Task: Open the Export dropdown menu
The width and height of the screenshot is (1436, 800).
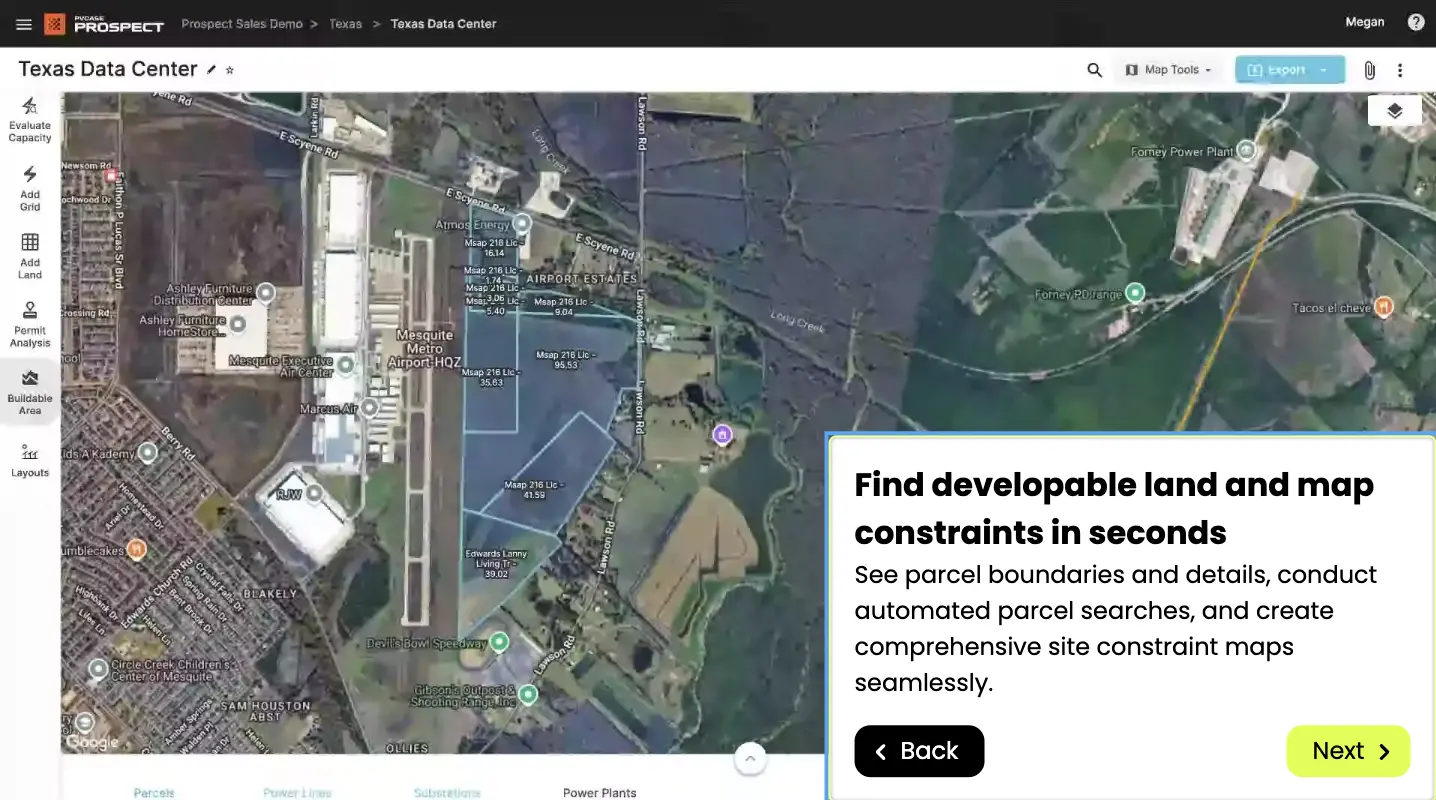Action: point(1290,70)
